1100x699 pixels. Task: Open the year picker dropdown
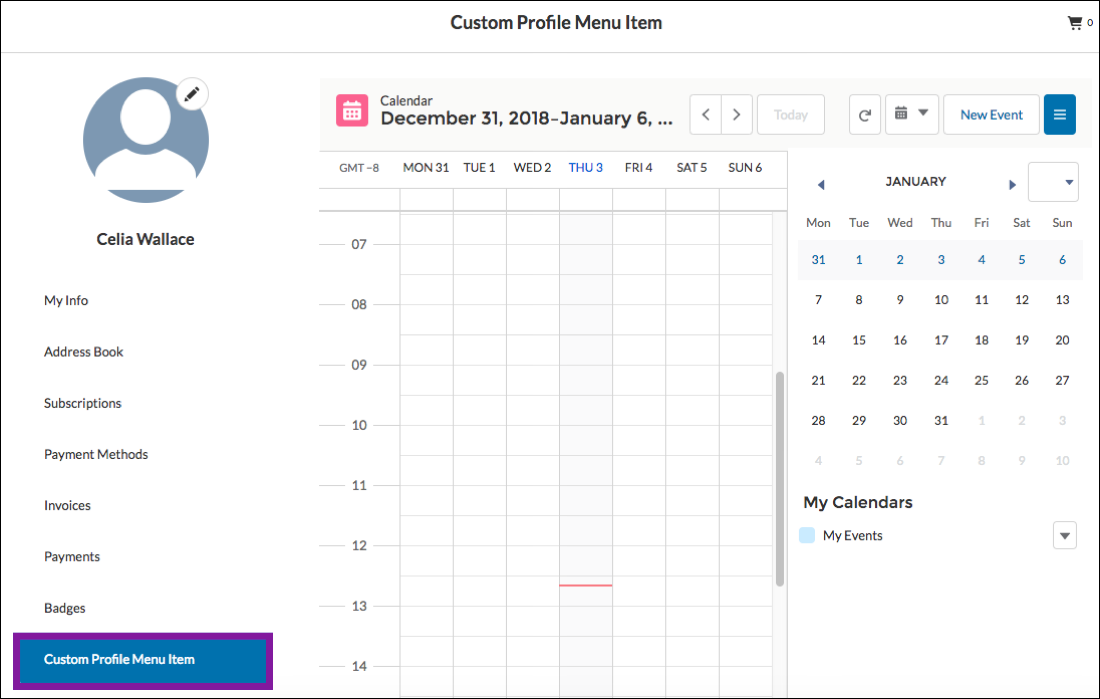[1054, 182]
